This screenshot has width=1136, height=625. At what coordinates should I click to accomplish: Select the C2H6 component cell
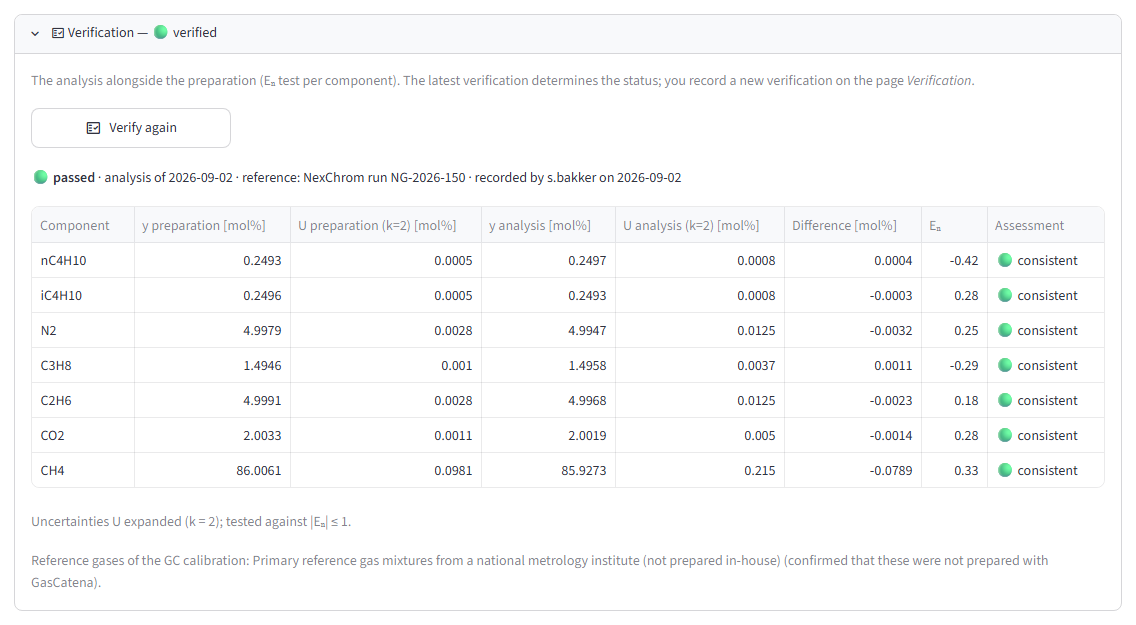tap(83, 400)
